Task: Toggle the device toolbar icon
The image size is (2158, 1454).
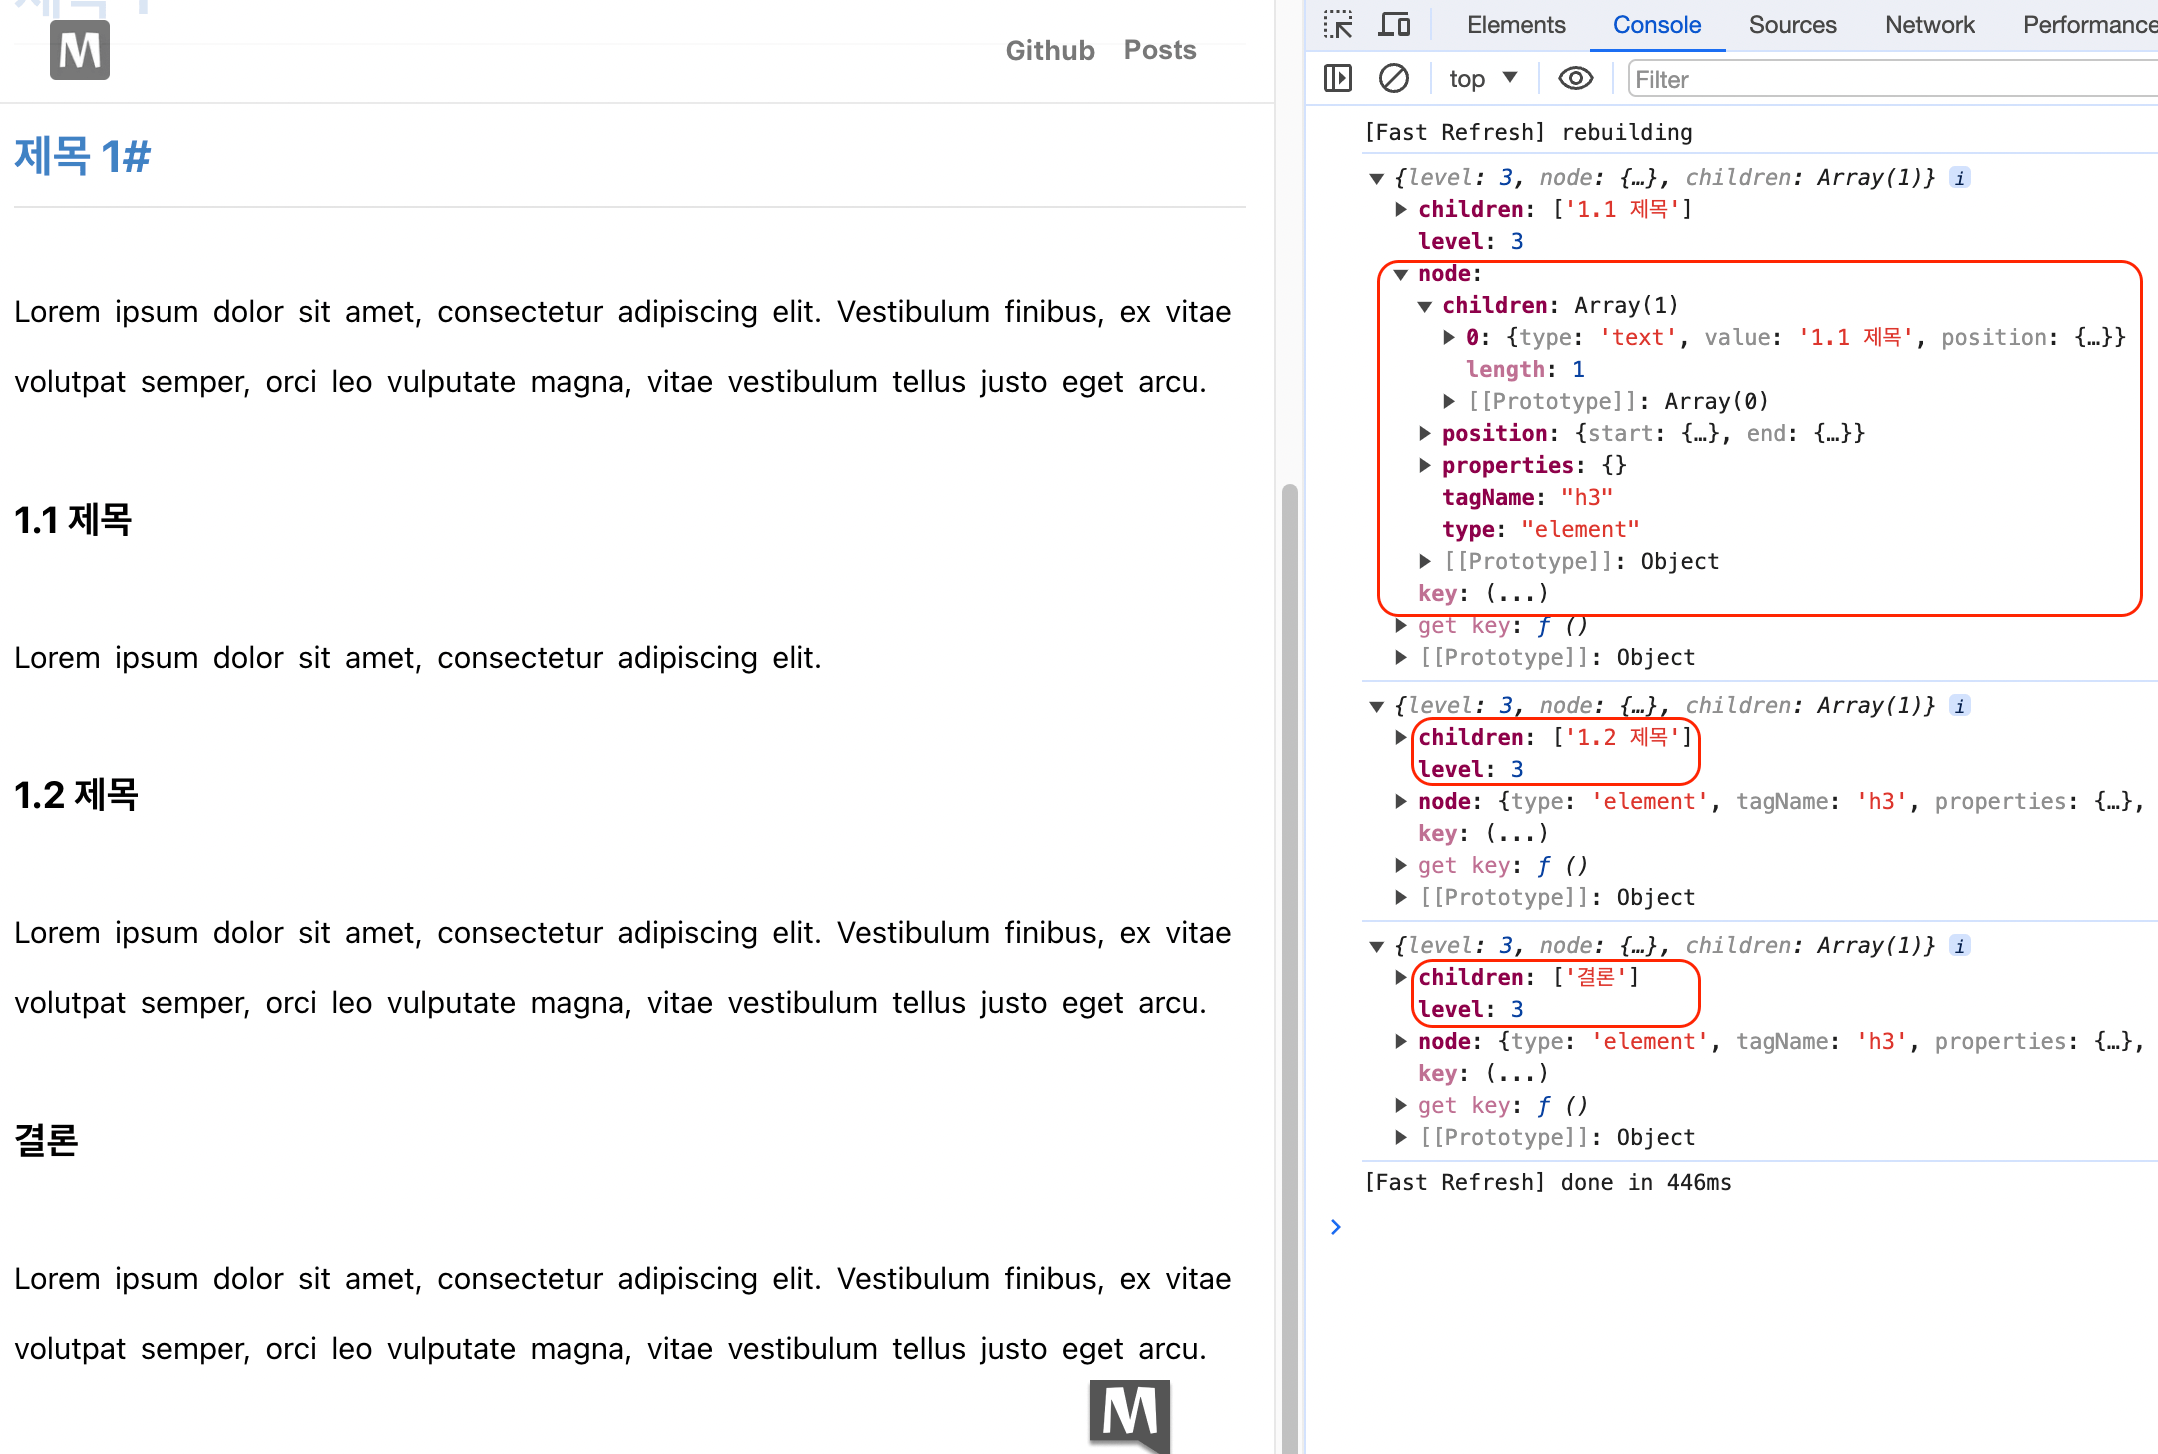Action: tap(1393, 24)
